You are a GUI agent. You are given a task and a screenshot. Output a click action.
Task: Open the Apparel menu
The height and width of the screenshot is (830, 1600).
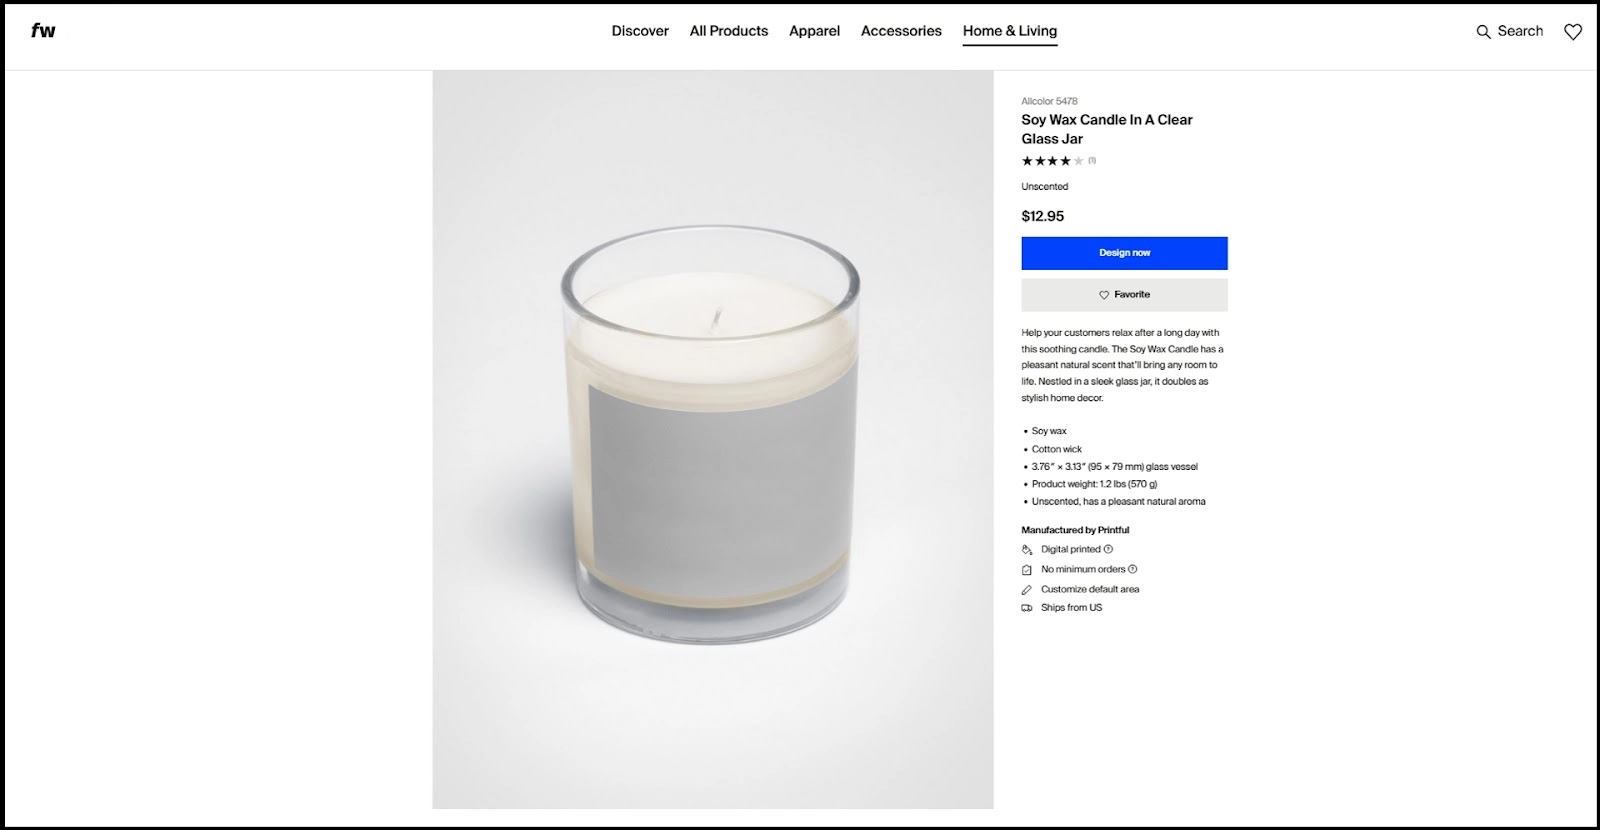pos(814,31)
